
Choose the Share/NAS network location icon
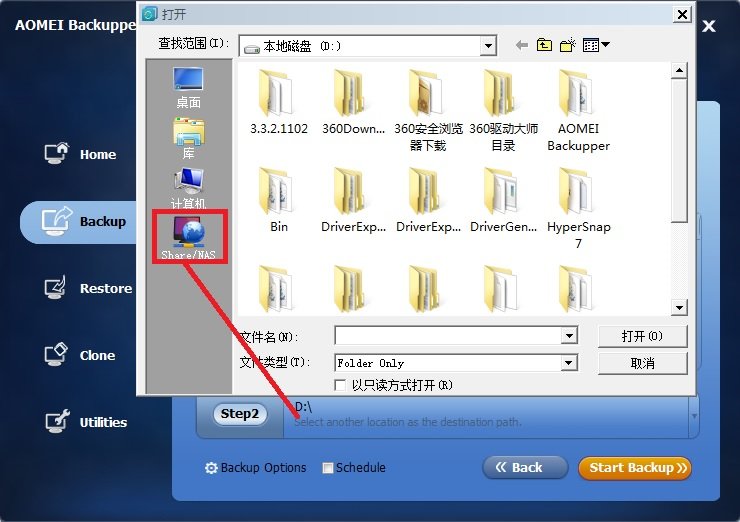click(189, 236)
